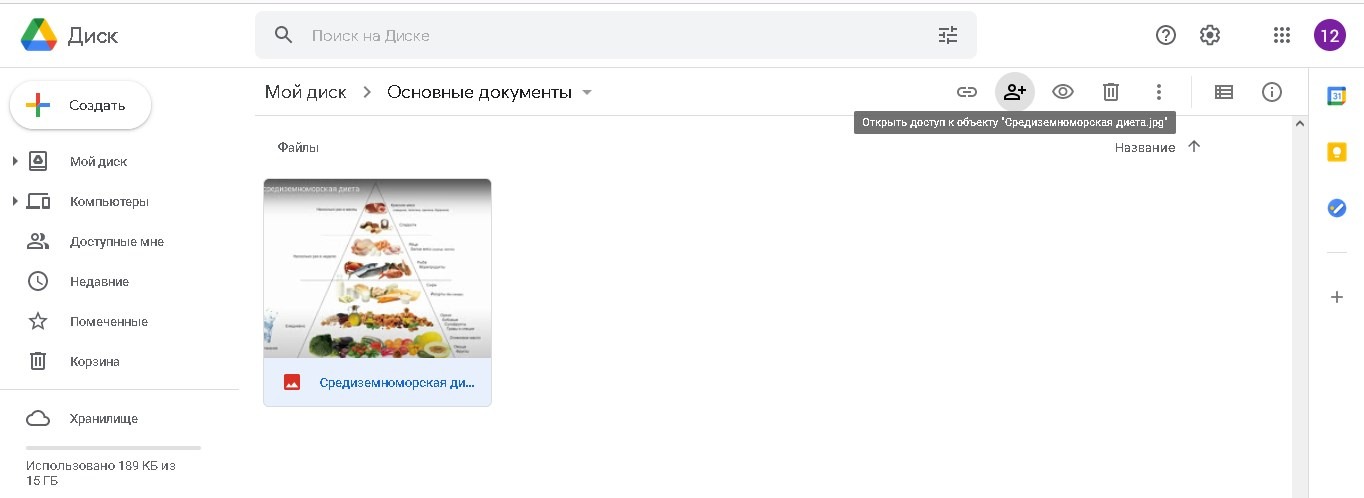Open the Settings gear icon
1364x498 pixels.
pyautogui.click(x=1209, y=35)
